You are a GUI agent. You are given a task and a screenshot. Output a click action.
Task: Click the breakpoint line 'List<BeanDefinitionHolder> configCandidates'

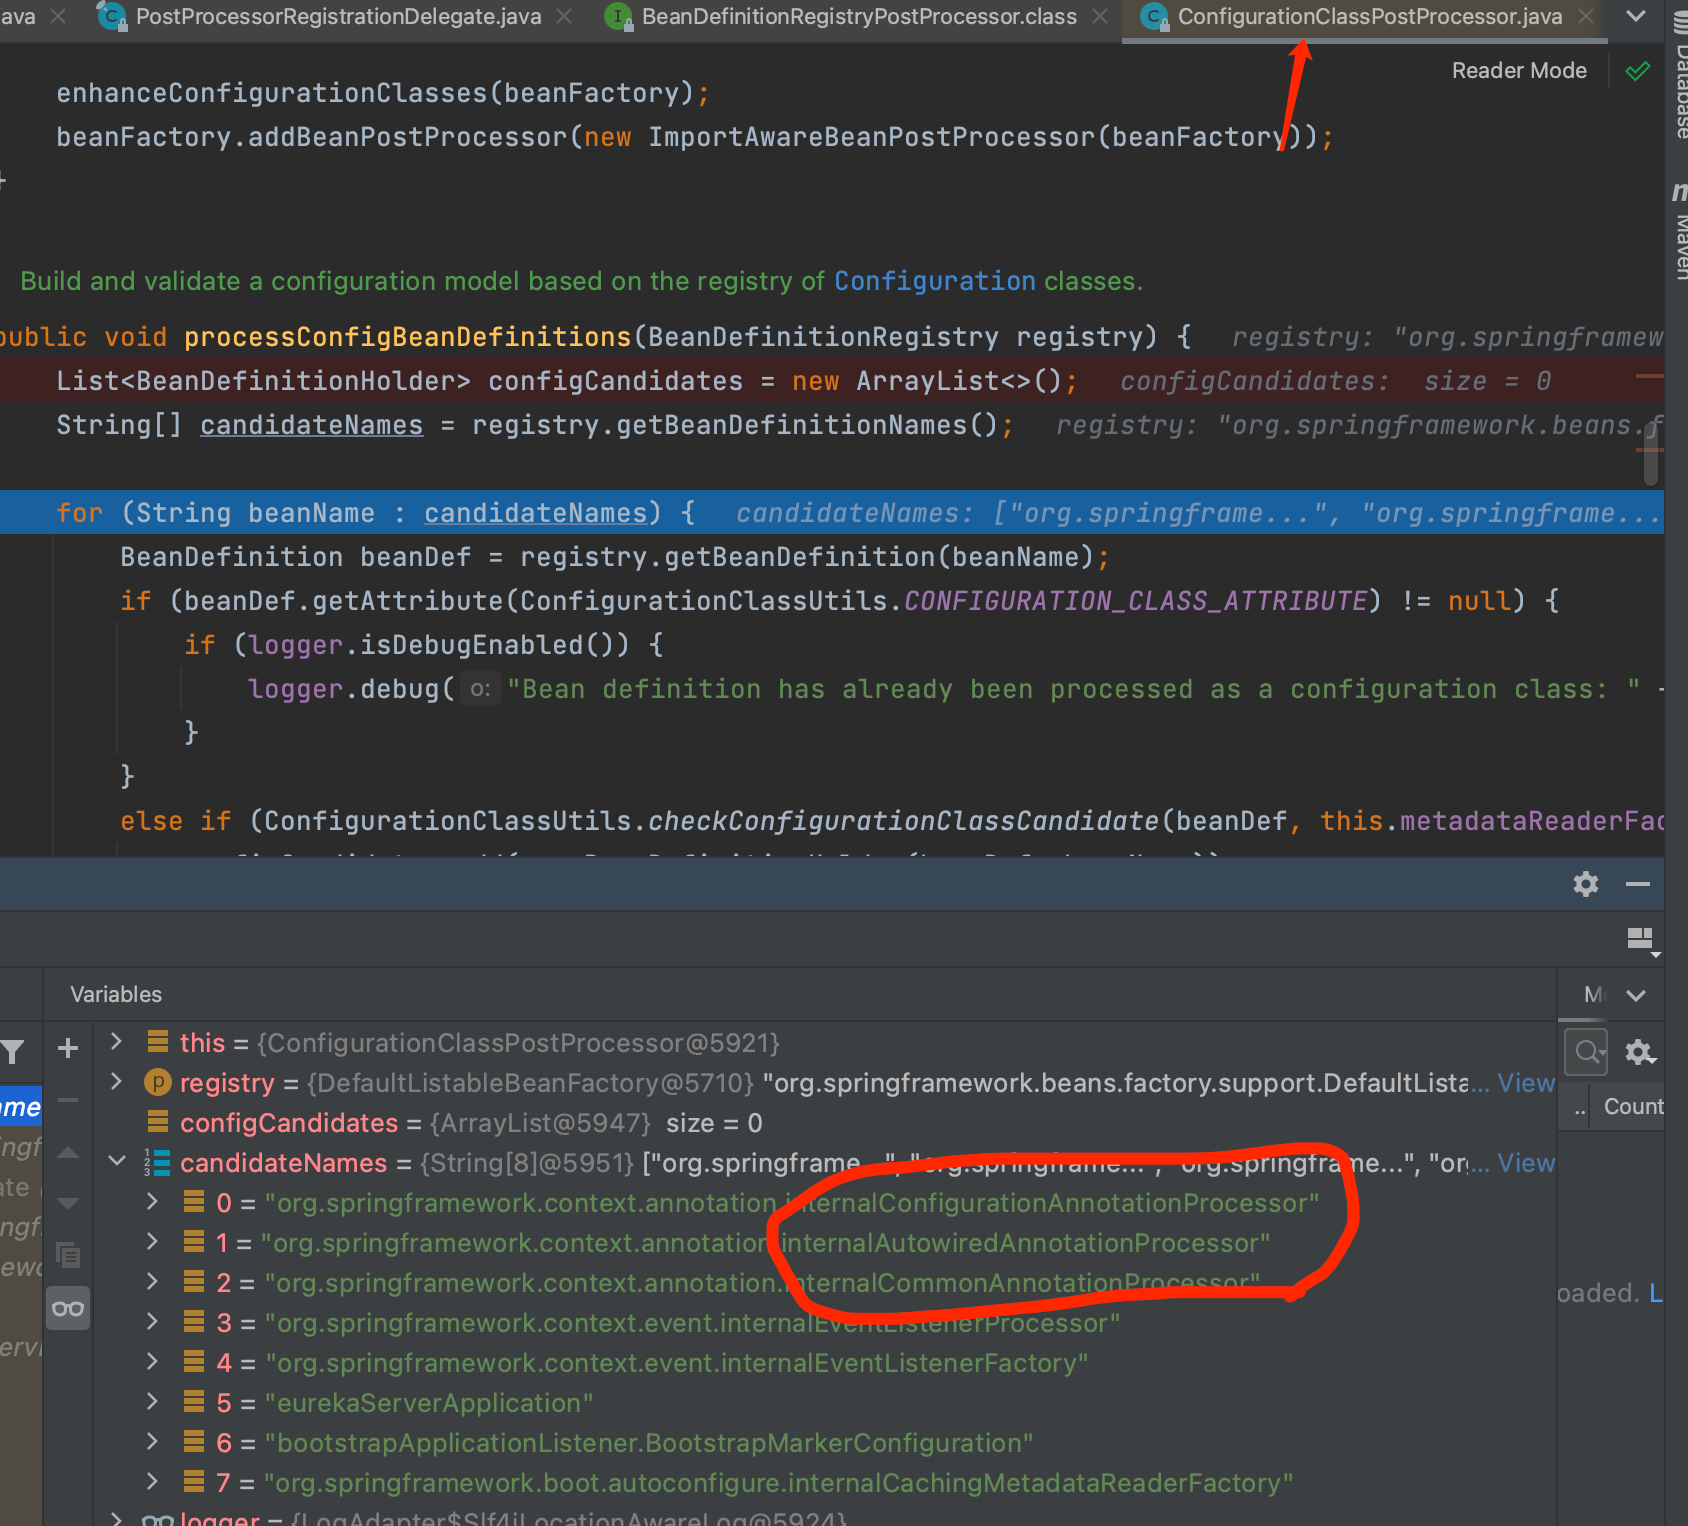(x=832, y=381)
